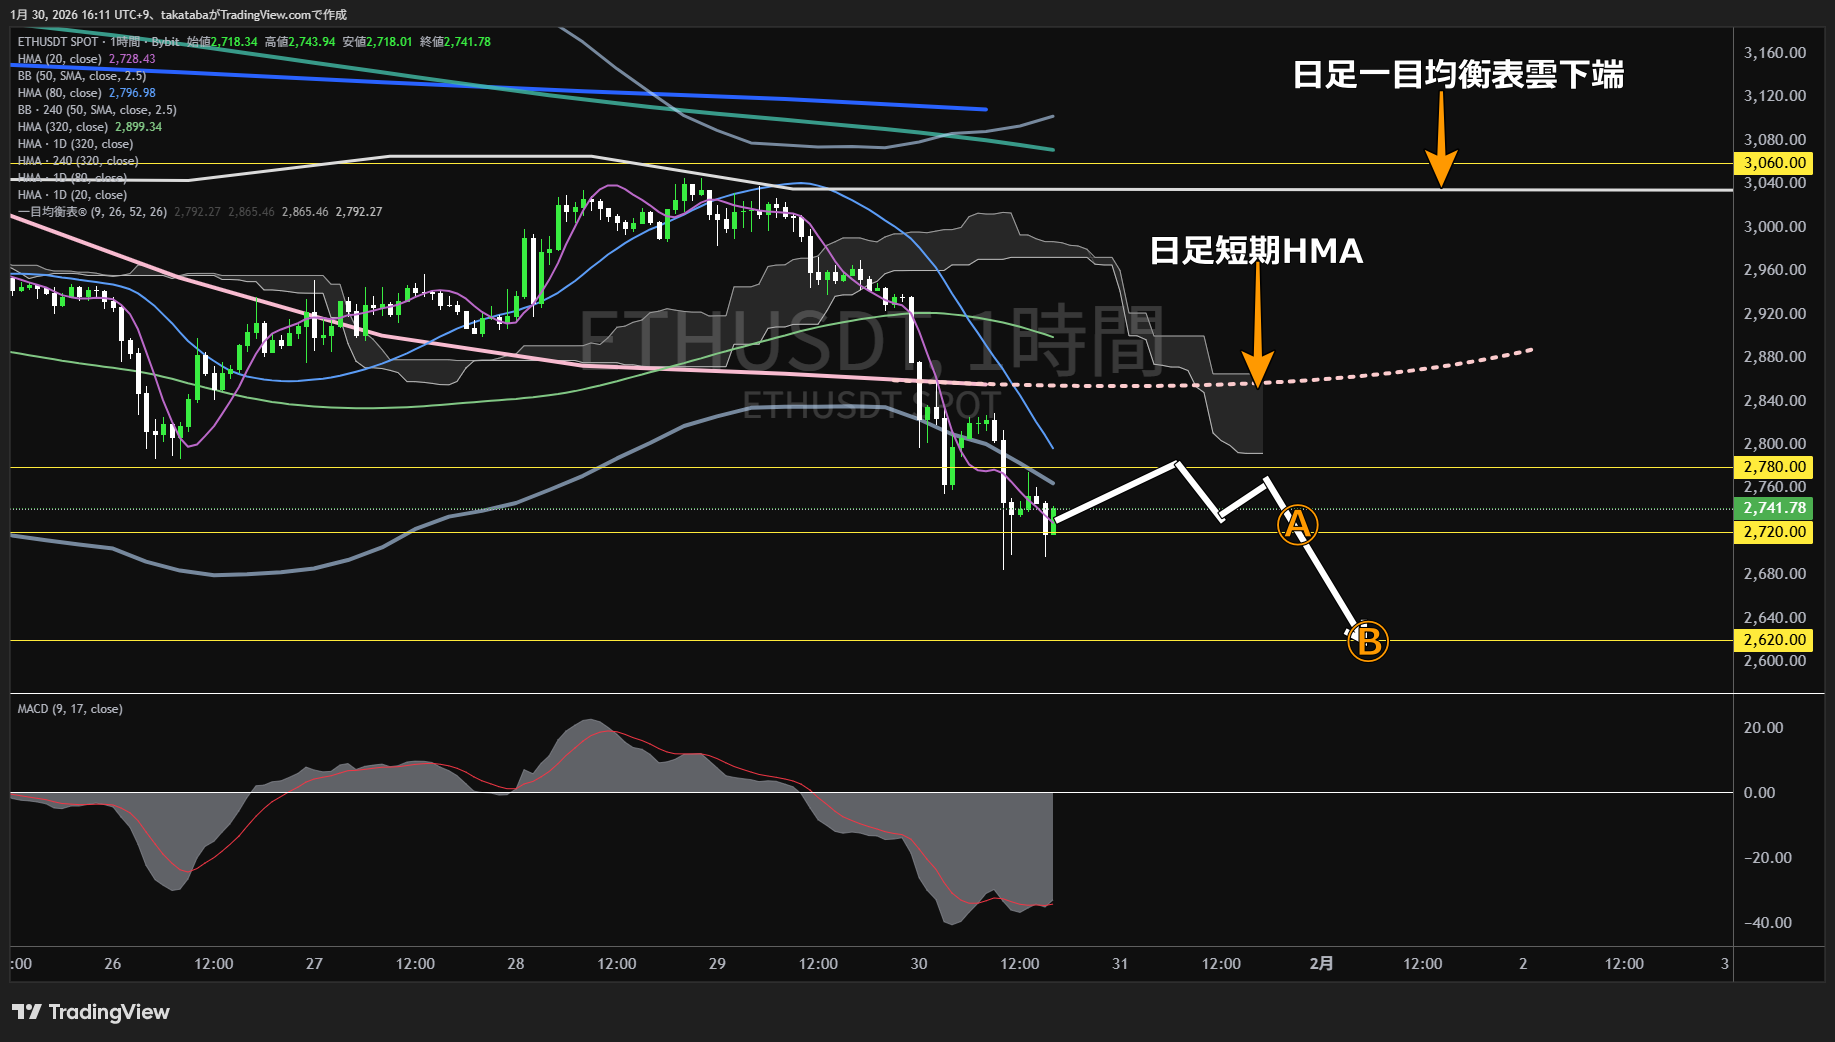Screen dimensions: 1835x1042
Task: Click the 3,000.00 value on price axis
Action: (x=1775, y=227)
